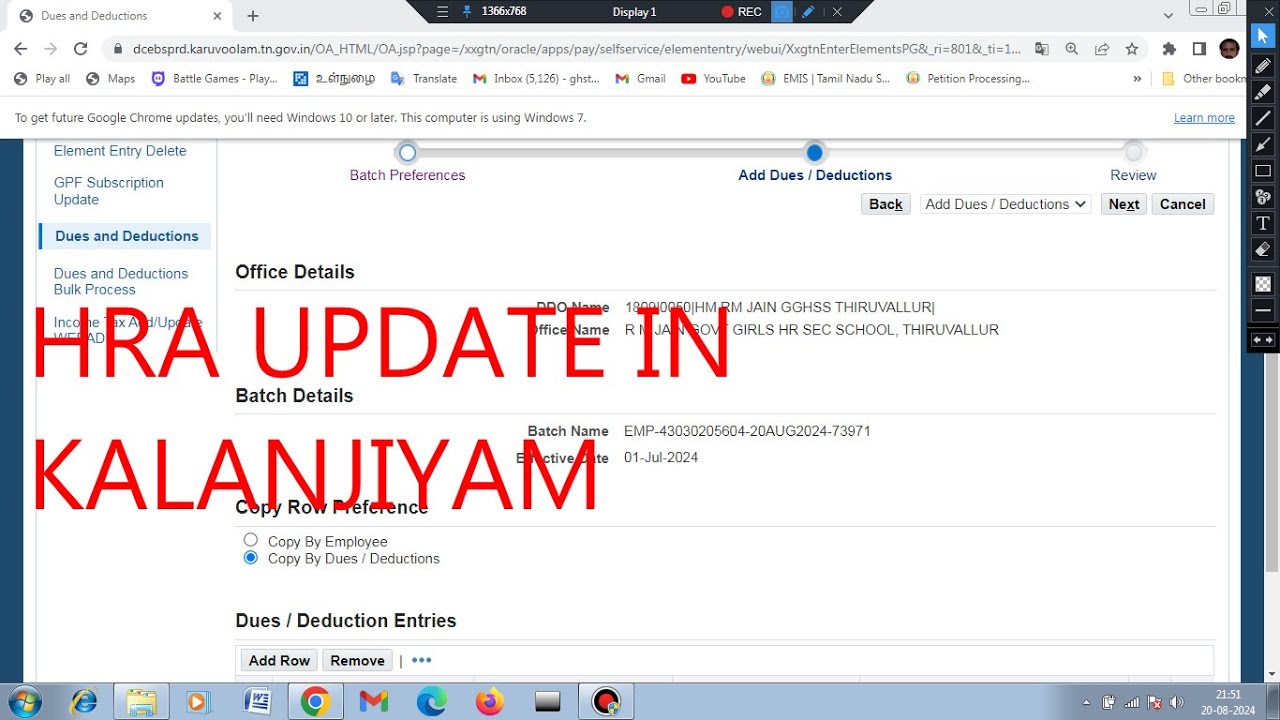1280x720 pixels.
Task: Click the Next button
Action: point(1124,204)
